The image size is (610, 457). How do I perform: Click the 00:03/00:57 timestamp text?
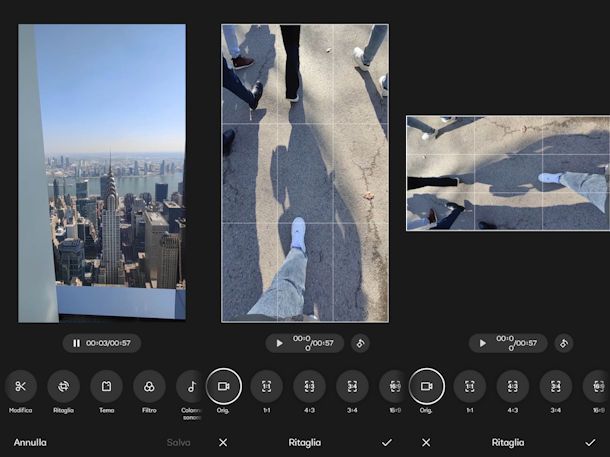click(x=108, y=343)
